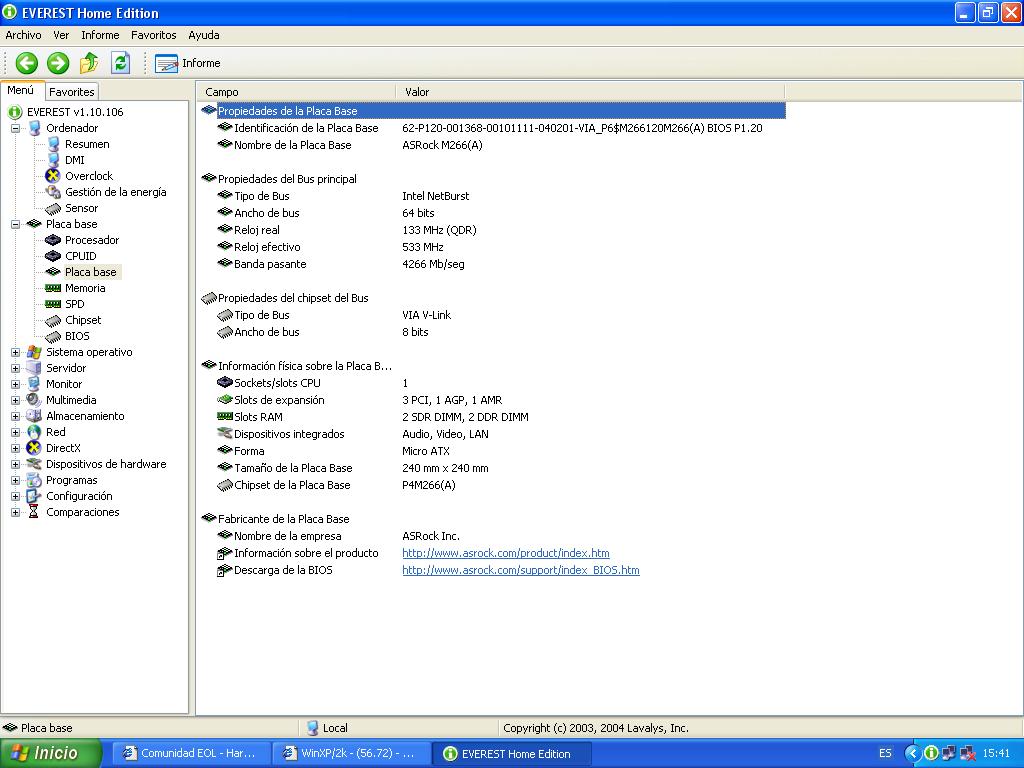1024x768 pixels.
Task: Open the Informe report toolbar button
Action: click(x=188, y=63)
